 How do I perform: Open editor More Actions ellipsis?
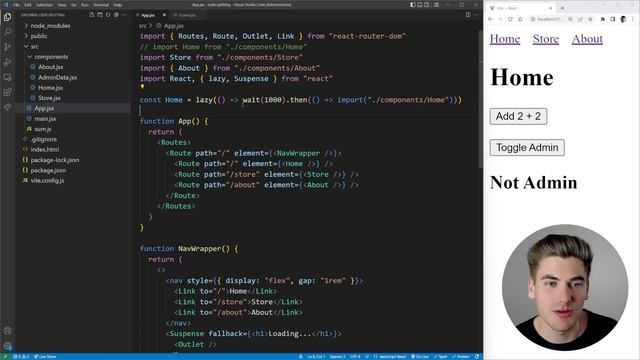[x=476, y=15]
